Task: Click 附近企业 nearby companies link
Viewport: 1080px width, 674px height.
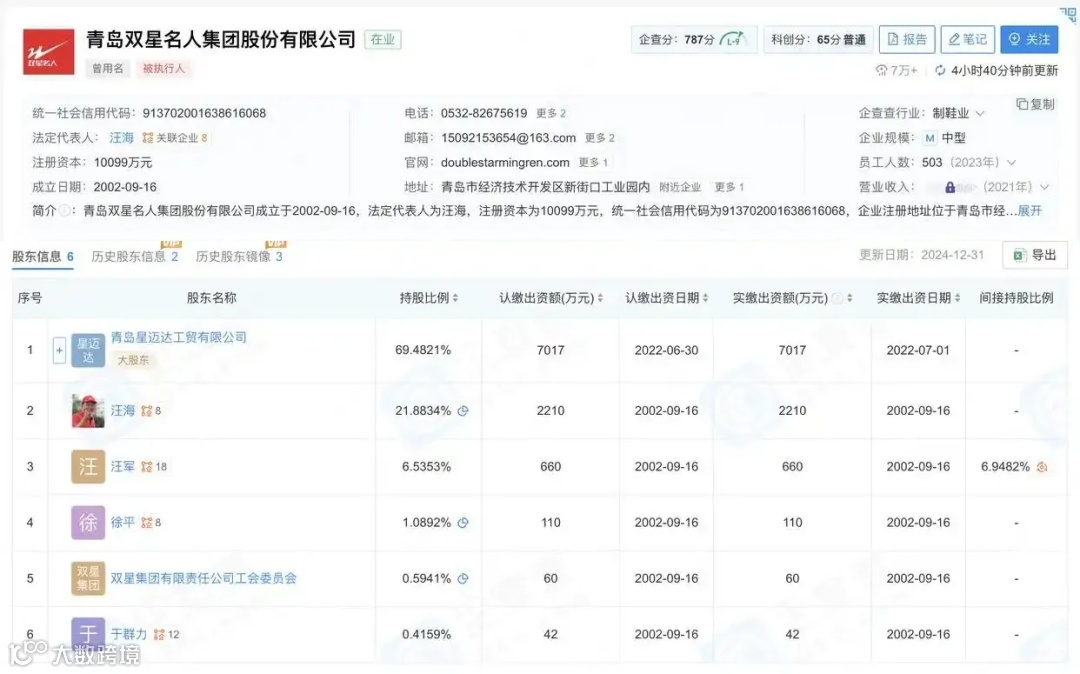Action: pyautogui.click(x=680, y=187)
